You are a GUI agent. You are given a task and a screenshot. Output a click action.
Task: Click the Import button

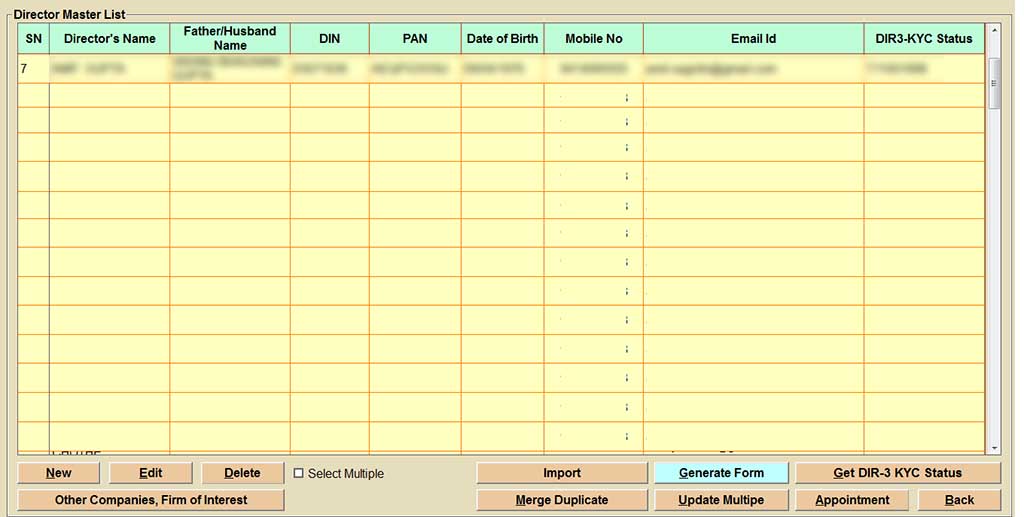561,473
